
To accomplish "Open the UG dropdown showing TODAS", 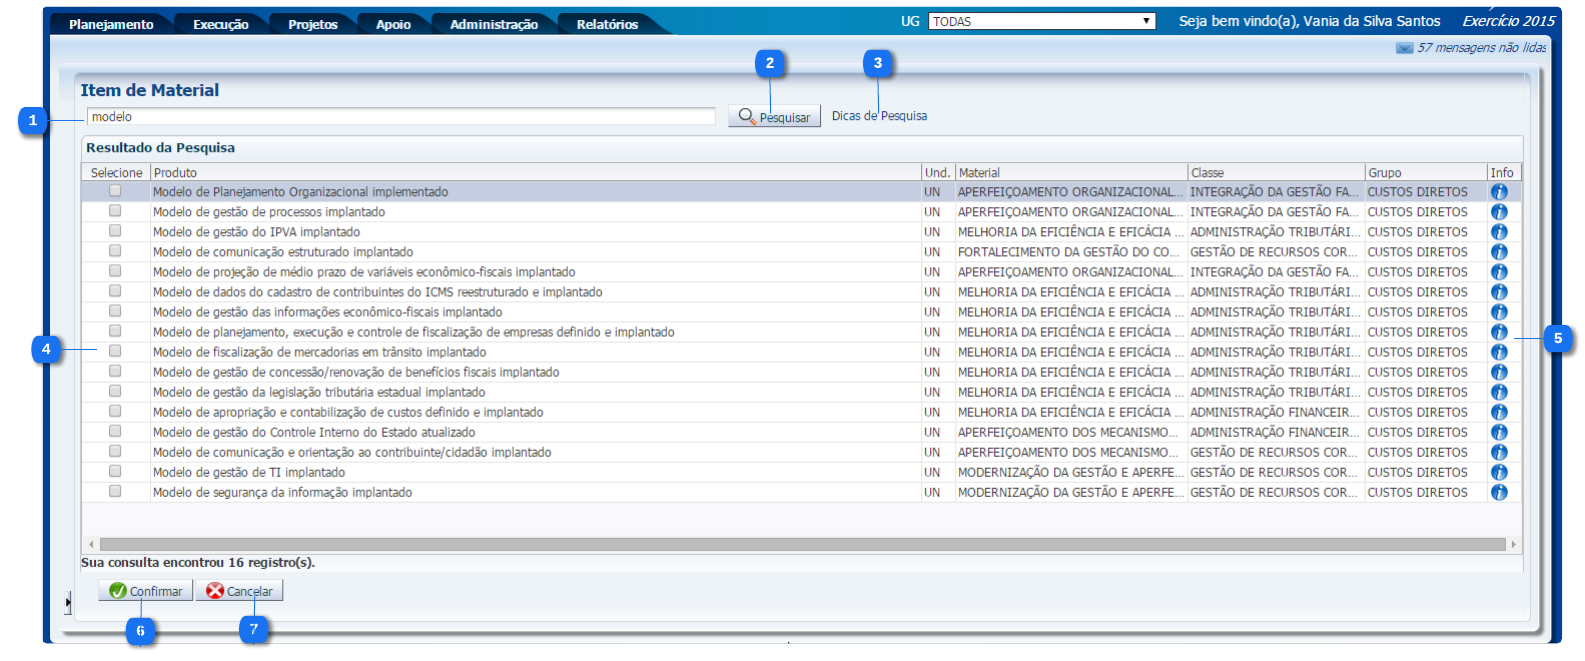I will click(x=1041, y=21).
